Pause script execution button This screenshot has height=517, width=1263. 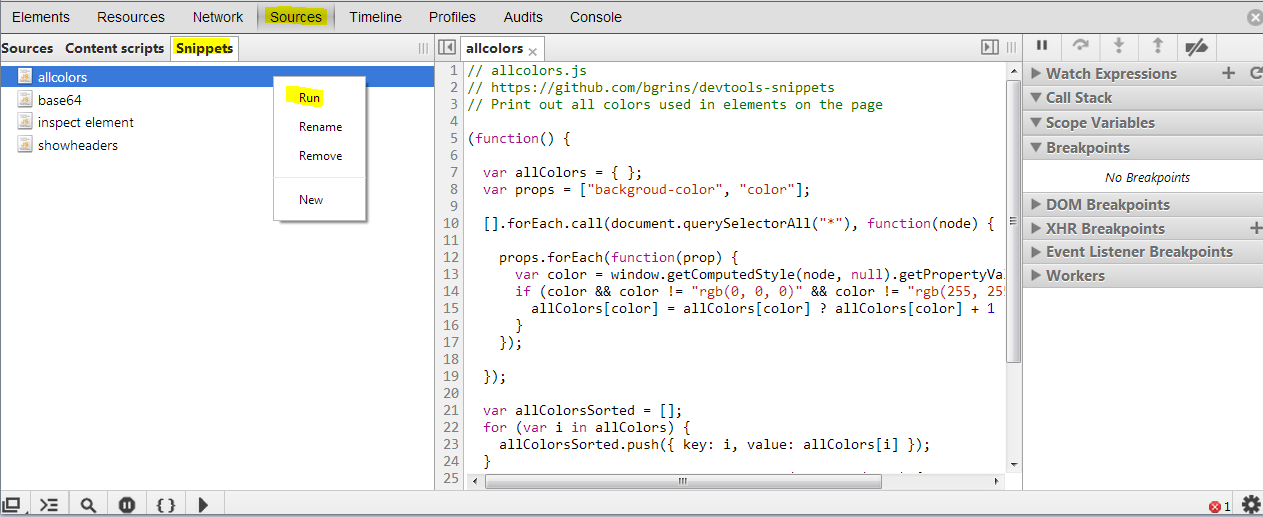(x=1042, y=46)
